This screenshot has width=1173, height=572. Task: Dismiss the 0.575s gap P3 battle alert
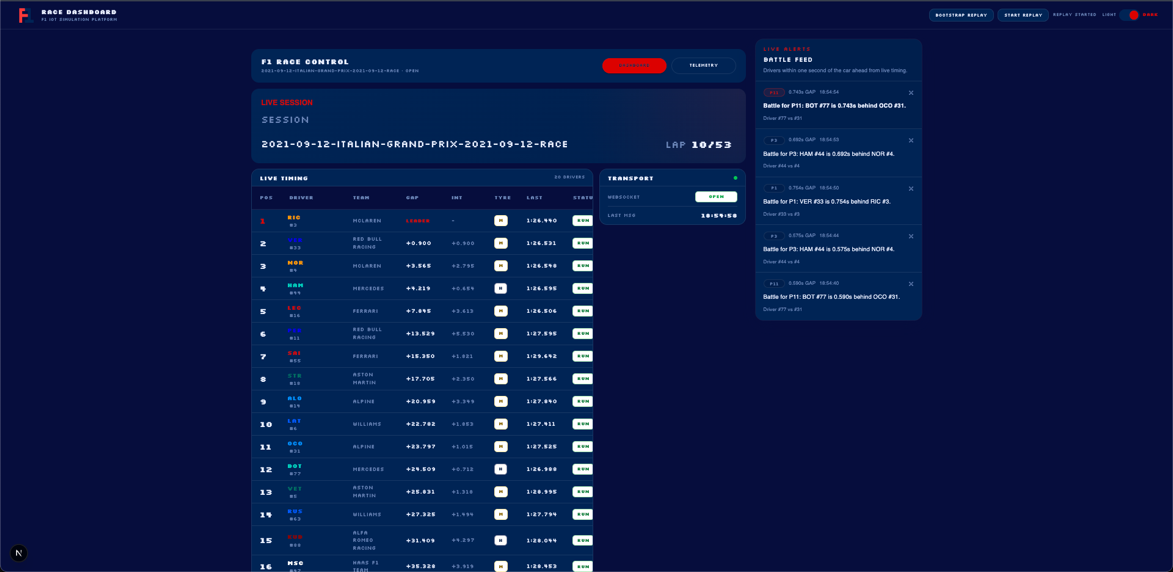pyautogui.click(x=910, y=236)
